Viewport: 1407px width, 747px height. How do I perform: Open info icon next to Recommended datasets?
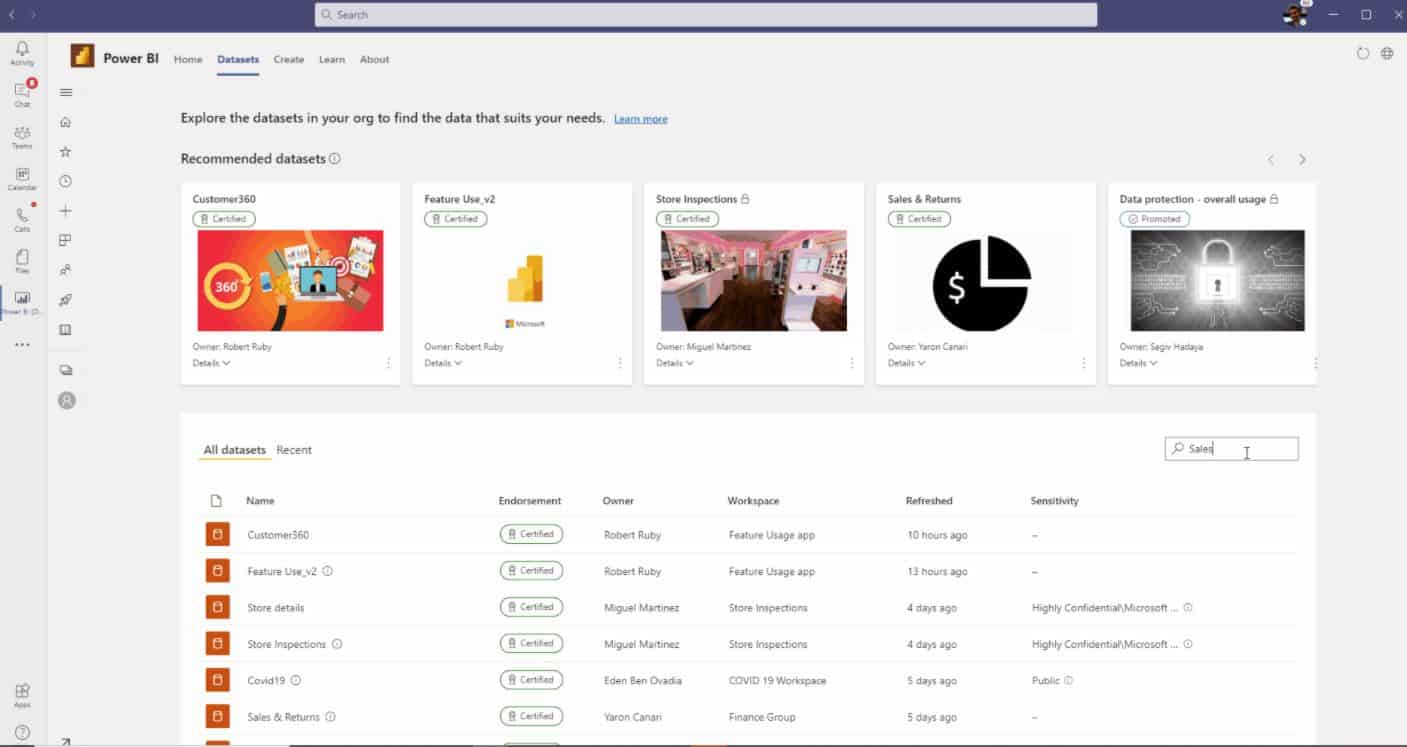point(335,159)
